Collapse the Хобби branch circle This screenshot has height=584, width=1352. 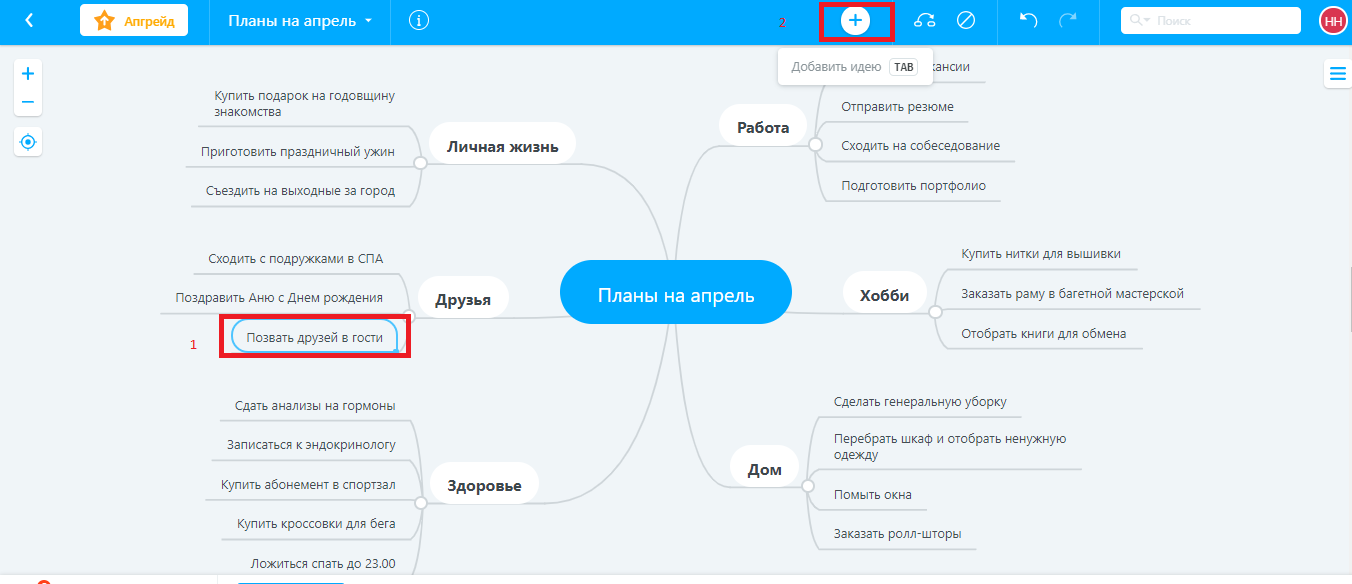pos(936,311)
